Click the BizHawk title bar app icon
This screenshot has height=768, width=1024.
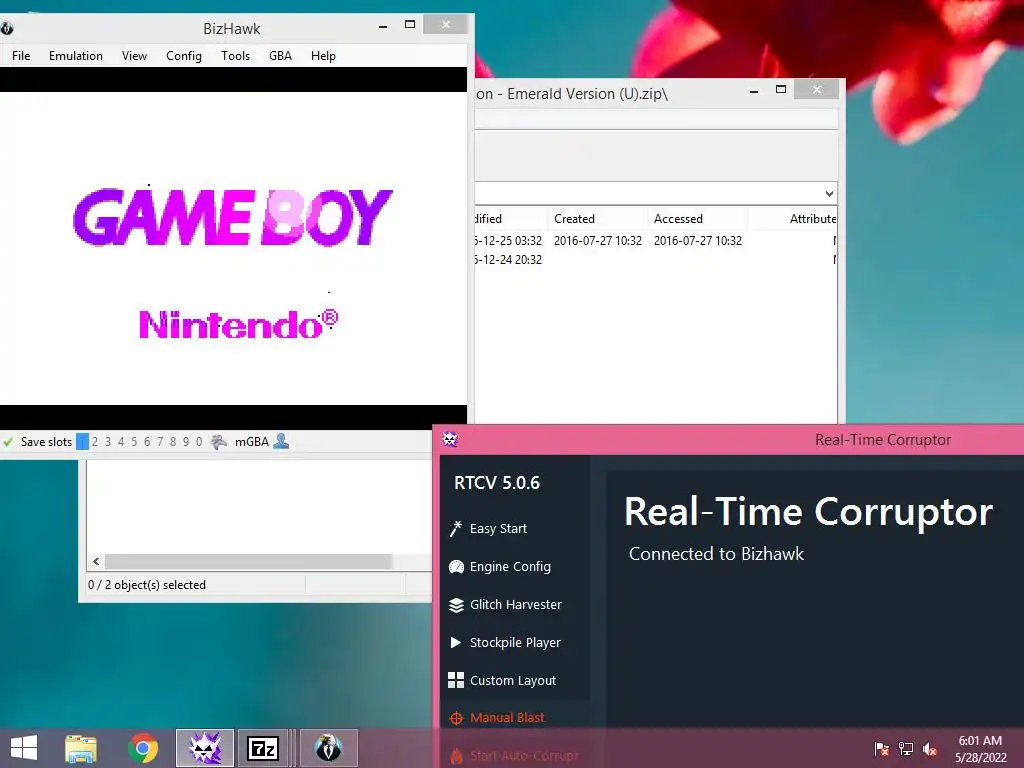click(x=7, y=28)
